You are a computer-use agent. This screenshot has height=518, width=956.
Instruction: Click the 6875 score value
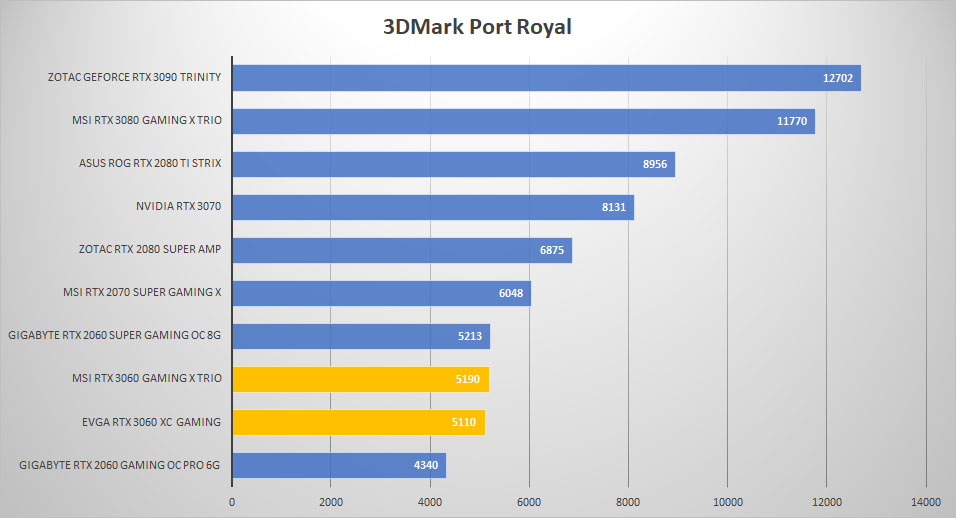click(552, 250)
